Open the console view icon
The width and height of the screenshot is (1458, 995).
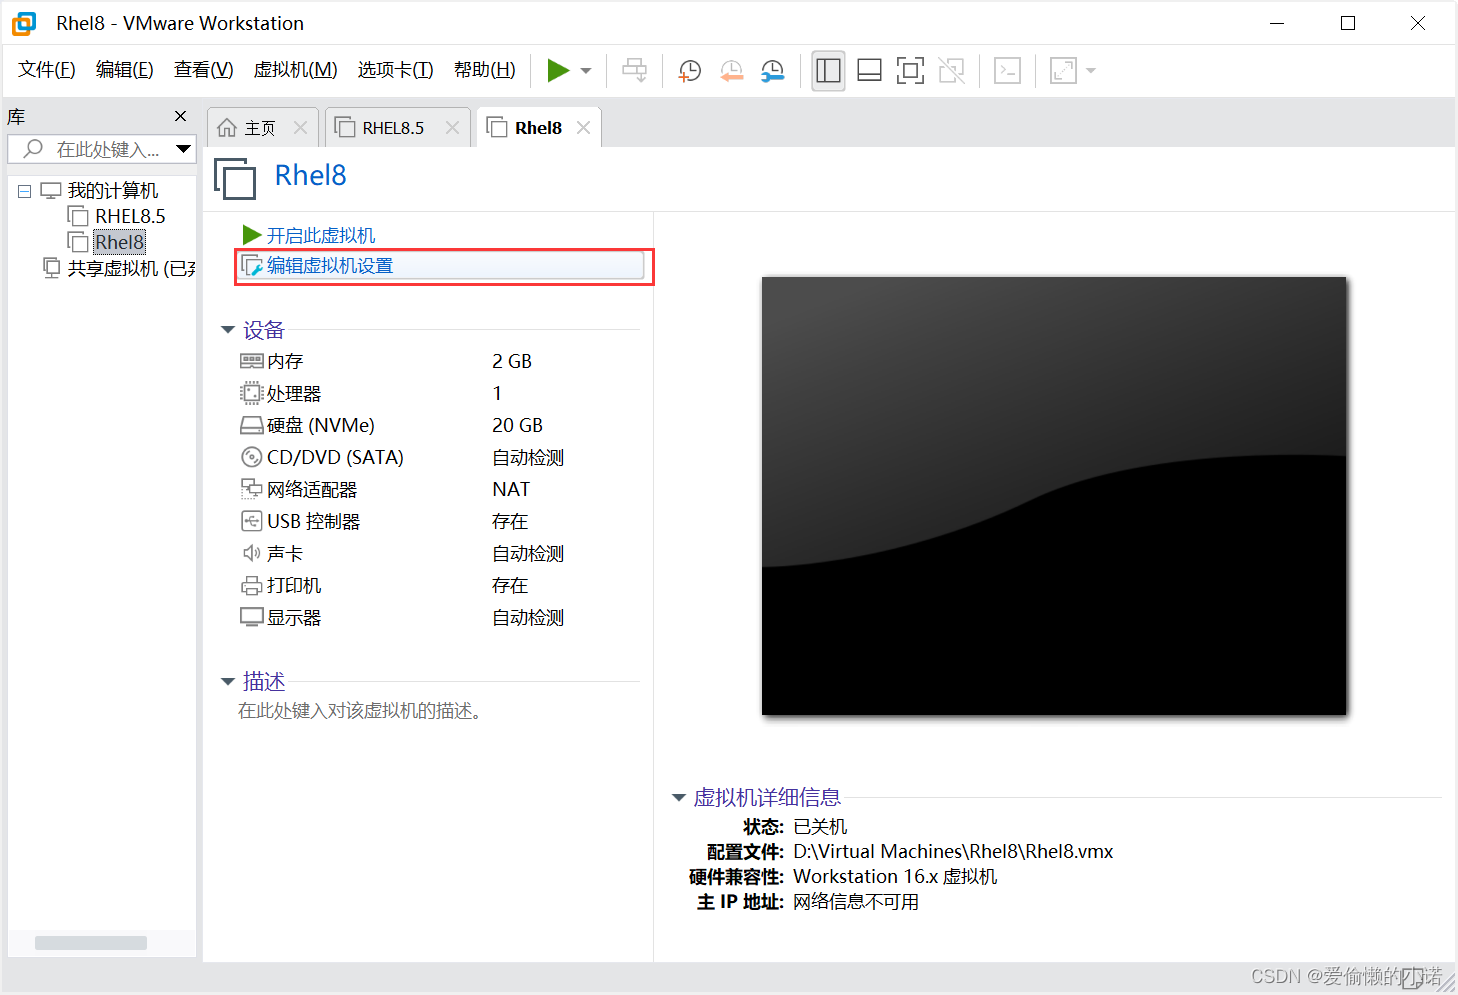pyautogui.click(x=1007, y=70)
